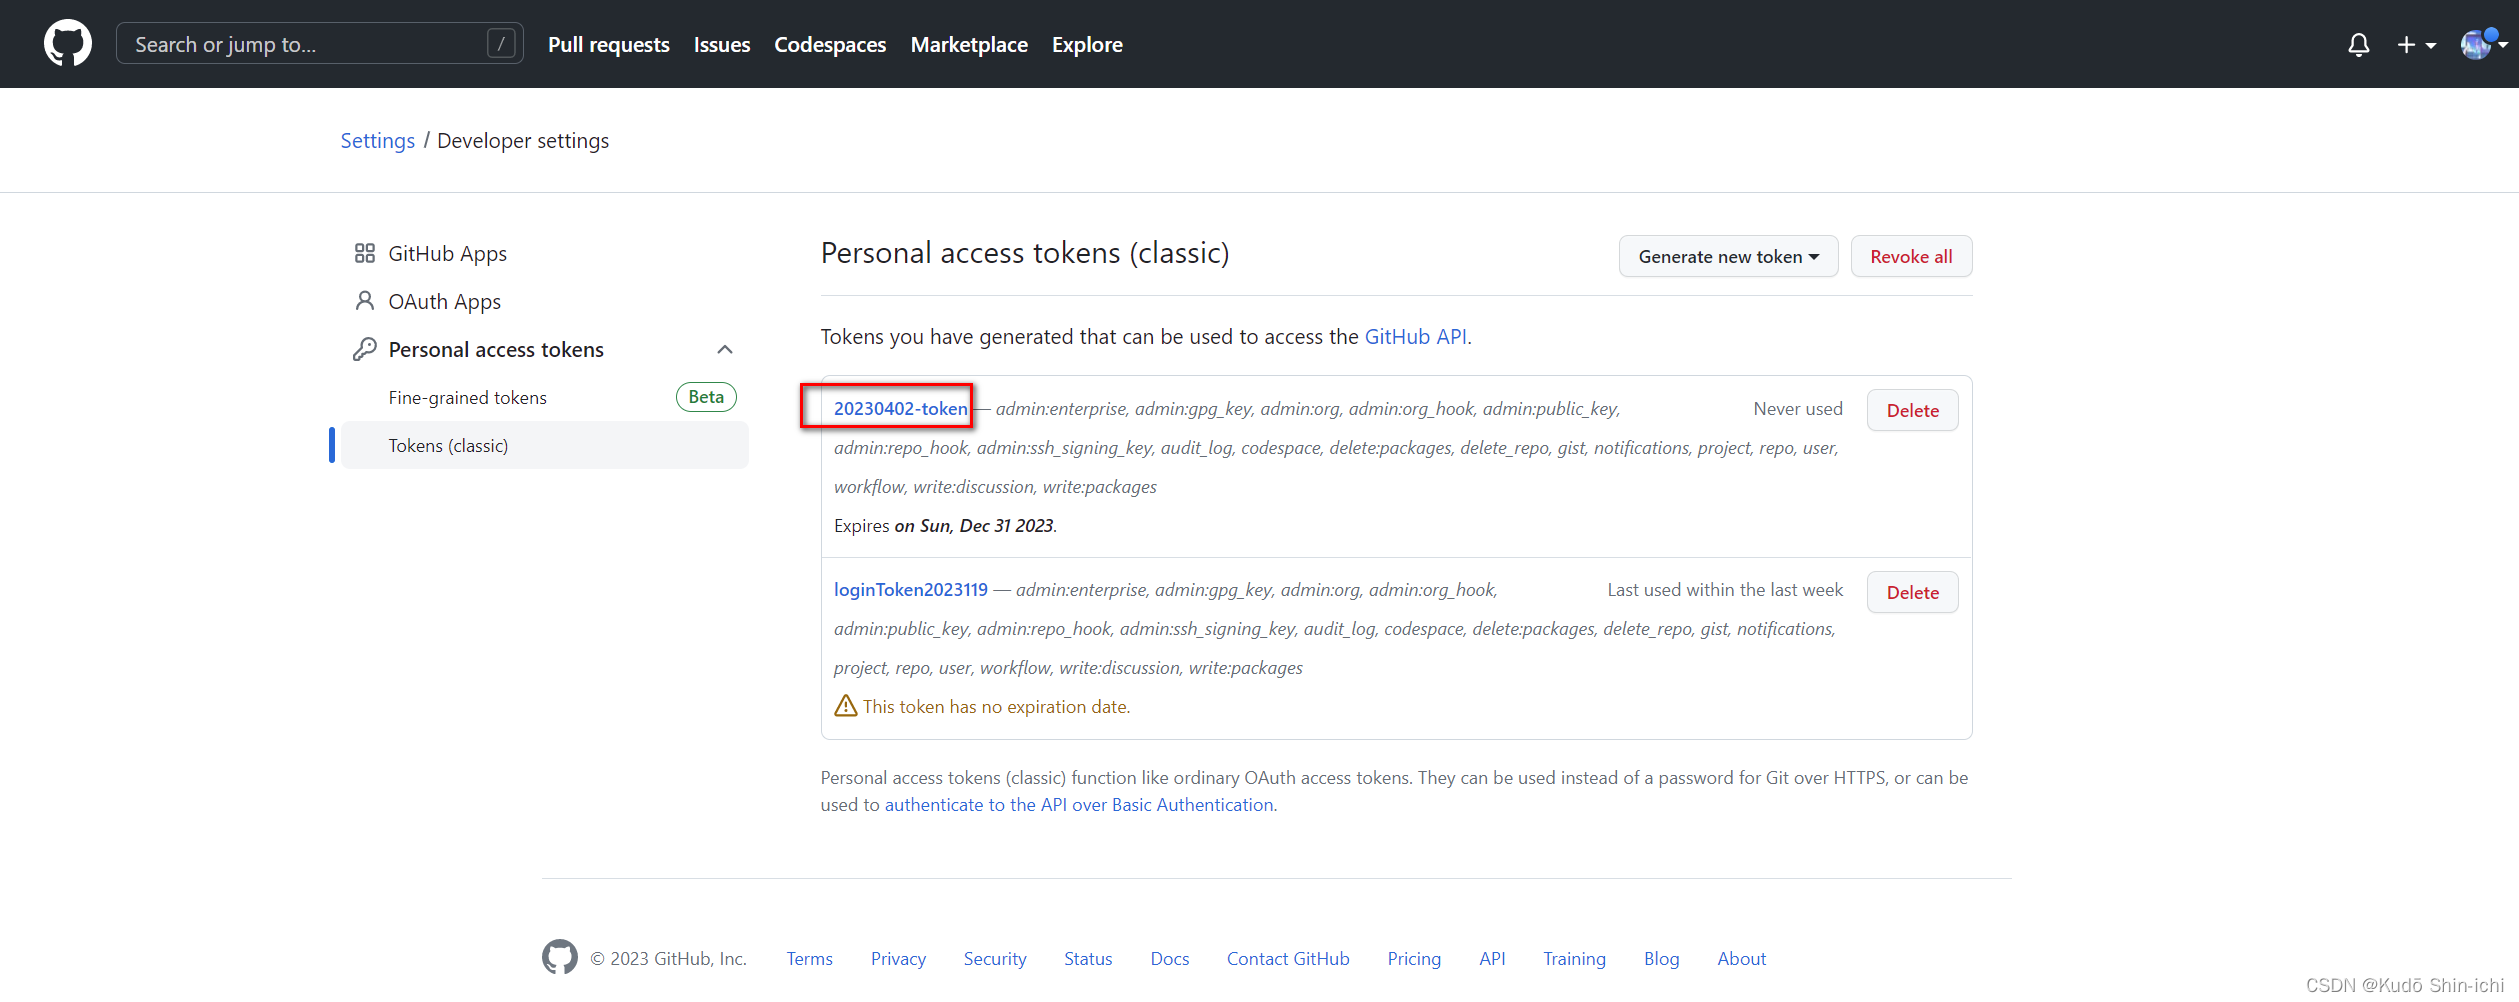The width and height of the screenshot is (2519, 1002).
Task: Open Contact GitHub footer link
Action: (x=1288, y=959)
